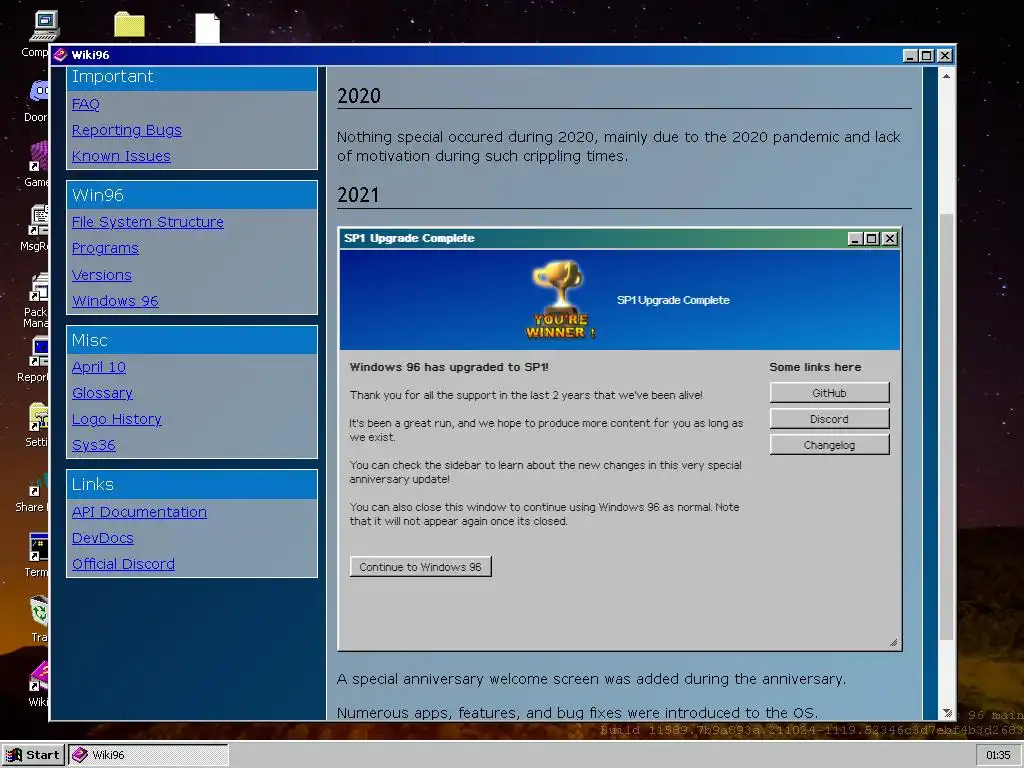This screenshot has width=1024, height=768.
Task: Click the Wiki96 title bar book icon
Action: coord(61,55)
